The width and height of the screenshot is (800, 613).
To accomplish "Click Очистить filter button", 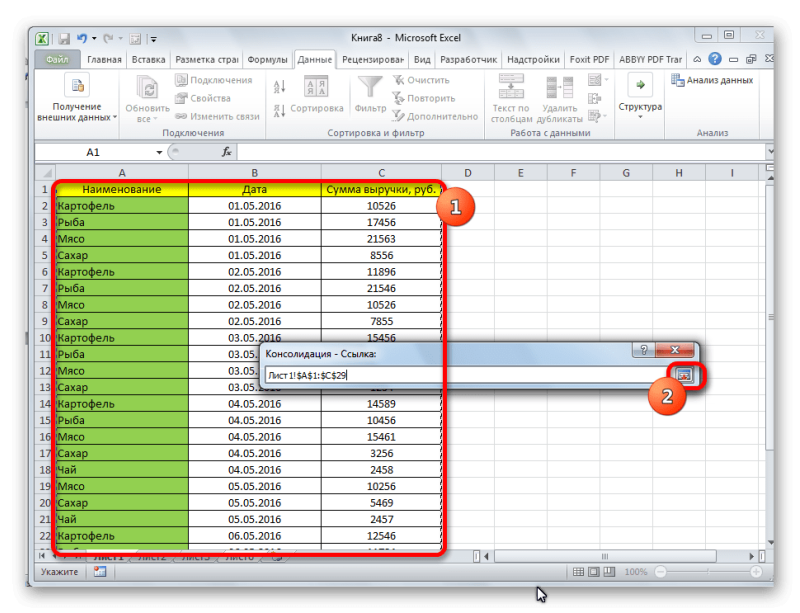I will coord(421,80).
